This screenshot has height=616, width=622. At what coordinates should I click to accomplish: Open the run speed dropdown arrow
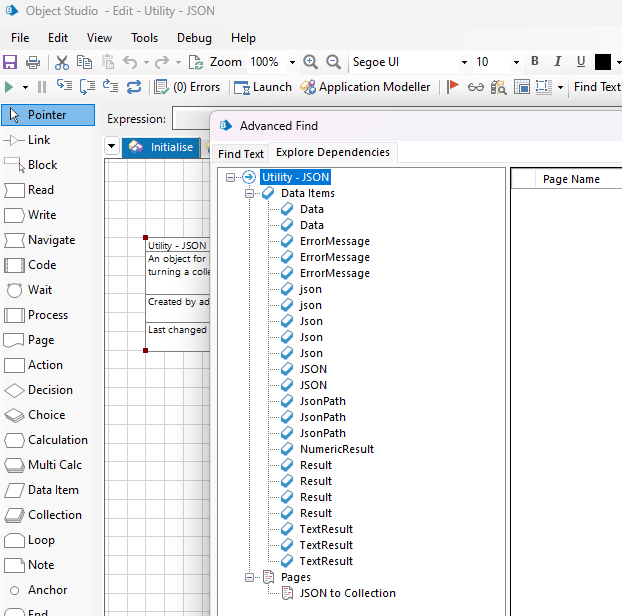(x=25, y=87)
